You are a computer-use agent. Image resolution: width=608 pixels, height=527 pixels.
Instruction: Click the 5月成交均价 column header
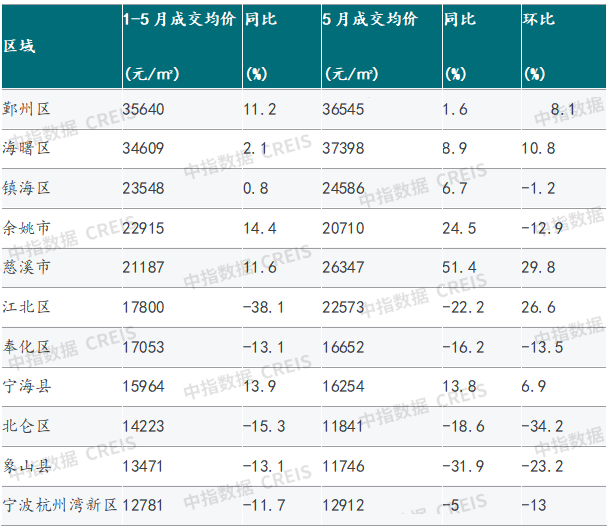coord(371,20)
